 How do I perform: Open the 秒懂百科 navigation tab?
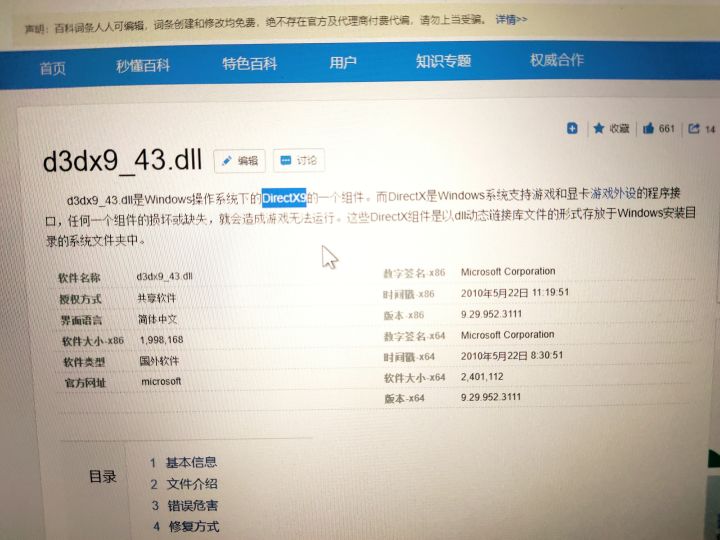pos(143,66)
